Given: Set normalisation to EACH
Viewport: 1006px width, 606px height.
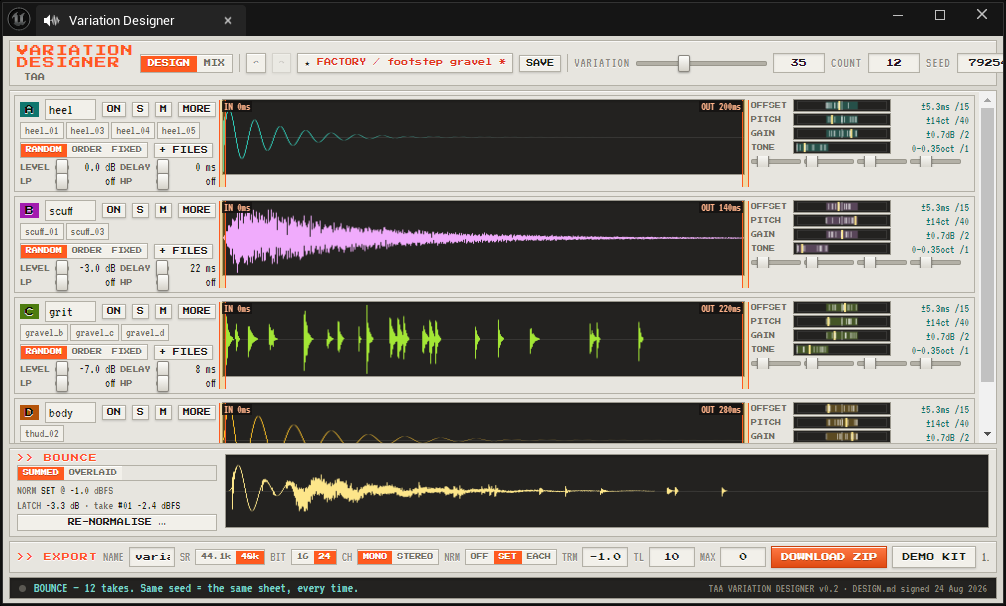Looking at the screenshot, I should click(x=538, y=557).
